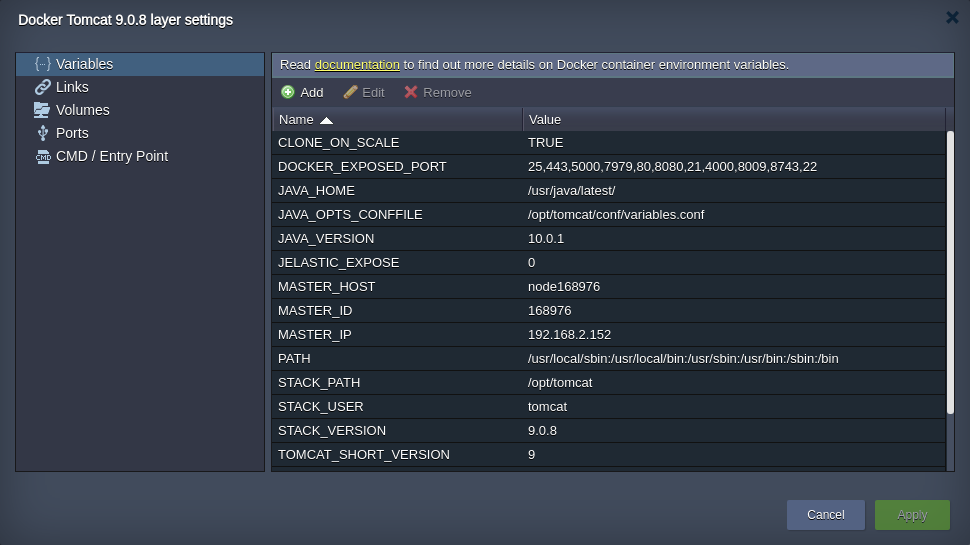Open the documentation link

coord(357,65)
